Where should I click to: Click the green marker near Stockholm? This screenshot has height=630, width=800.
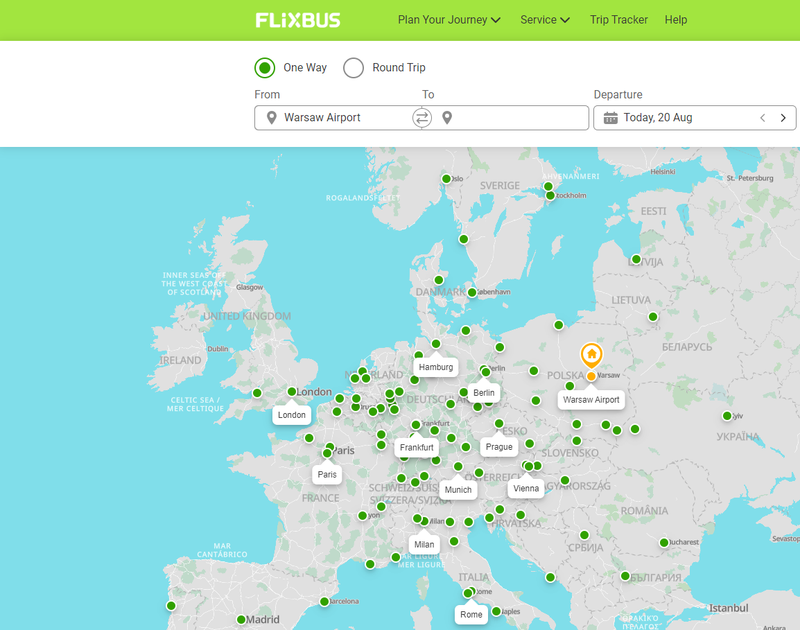(549, 197)
